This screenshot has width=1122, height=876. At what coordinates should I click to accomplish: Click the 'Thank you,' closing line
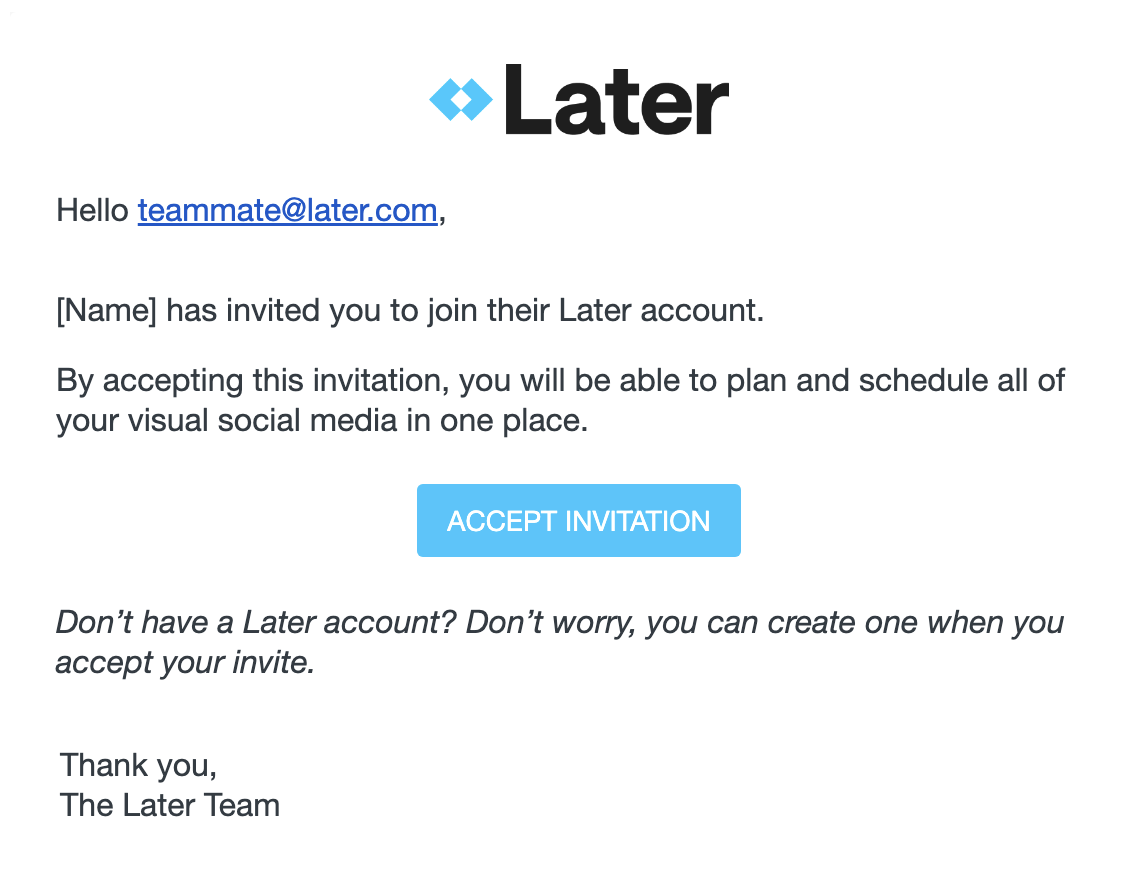point(138,766)
